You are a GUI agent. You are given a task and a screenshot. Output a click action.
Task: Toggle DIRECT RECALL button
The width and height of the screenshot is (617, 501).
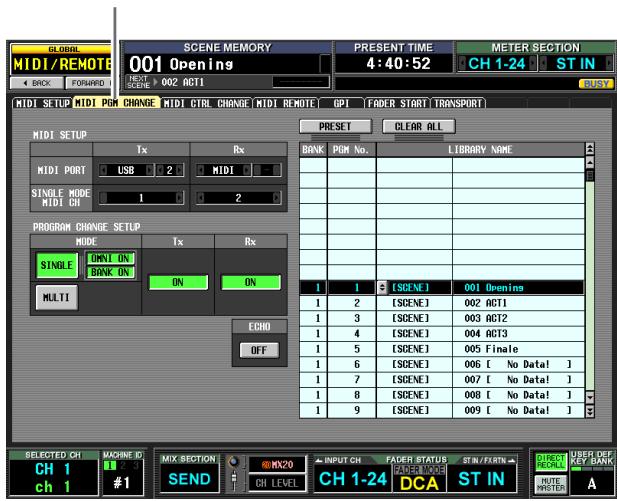click(x=550, y=462)
